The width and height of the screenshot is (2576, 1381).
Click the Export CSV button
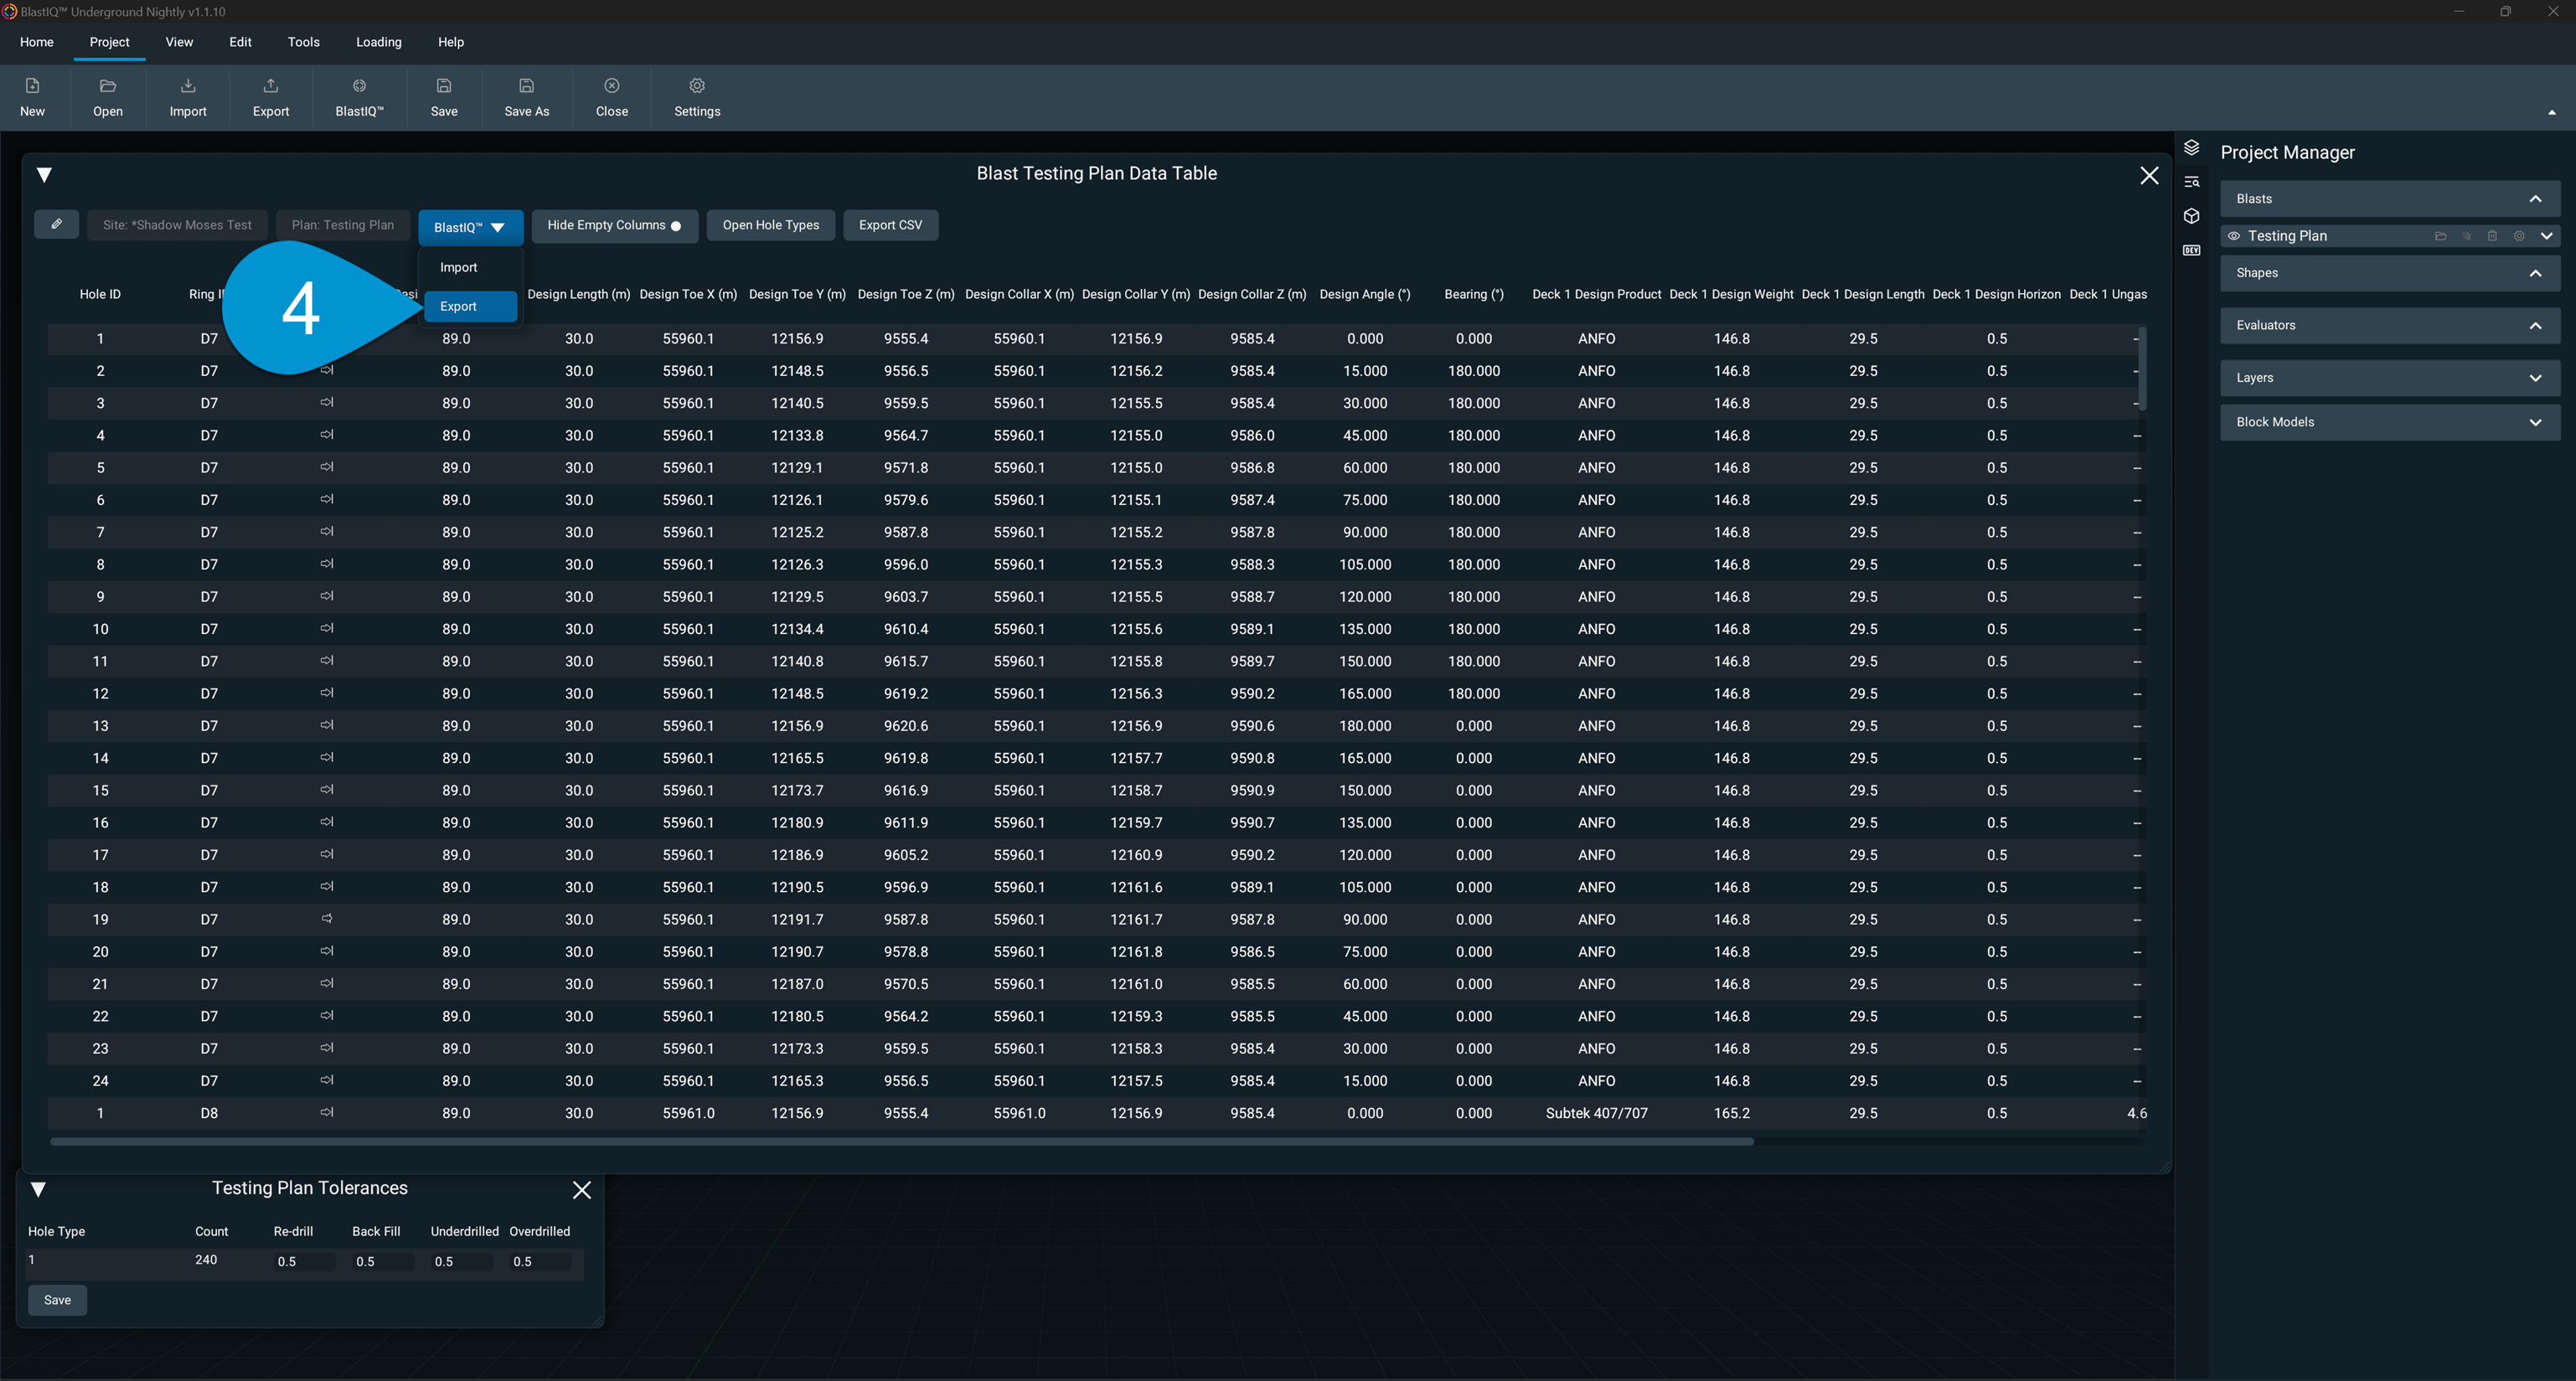(x=890, y=225)
